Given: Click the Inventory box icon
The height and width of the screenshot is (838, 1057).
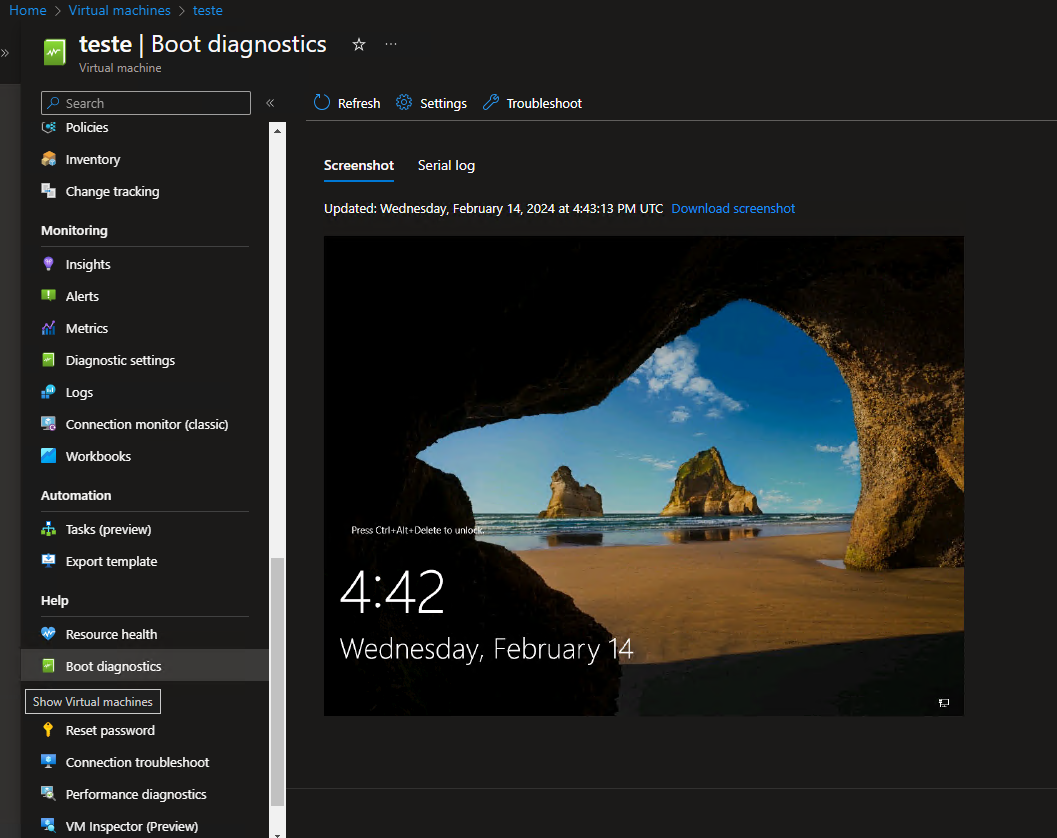Looking at the screenshot, I should click(x=49, y=159).
